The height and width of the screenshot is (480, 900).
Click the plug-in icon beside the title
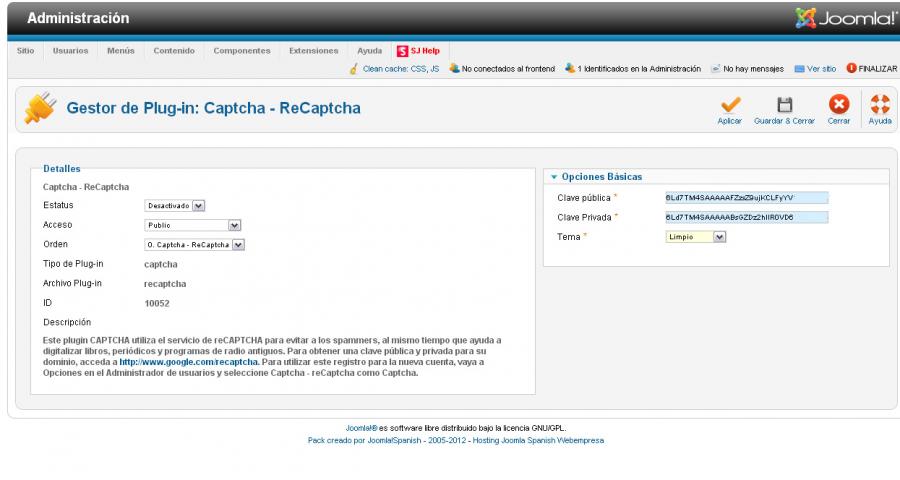click(40, 107)
